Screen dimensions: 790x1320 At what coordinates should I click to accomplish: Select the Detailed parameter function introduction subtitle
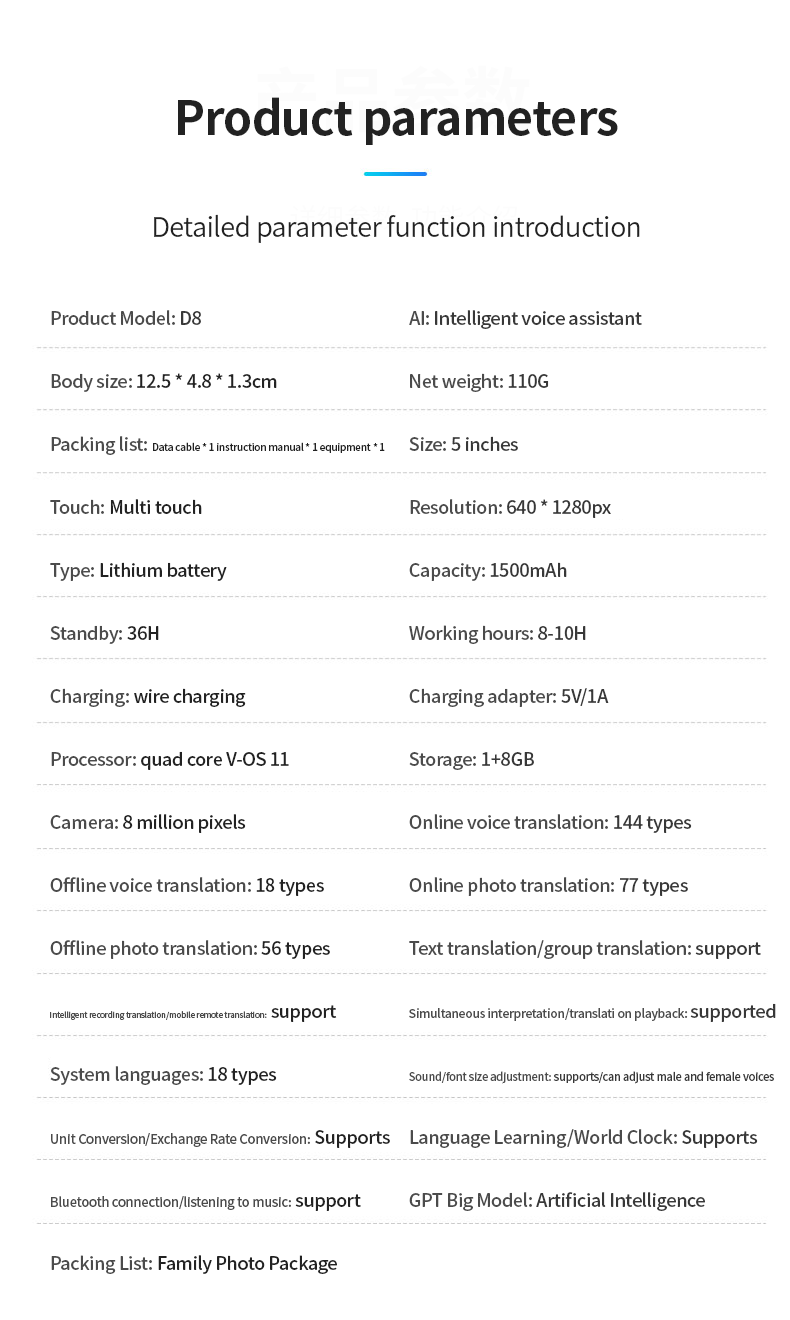click(396, 227)
